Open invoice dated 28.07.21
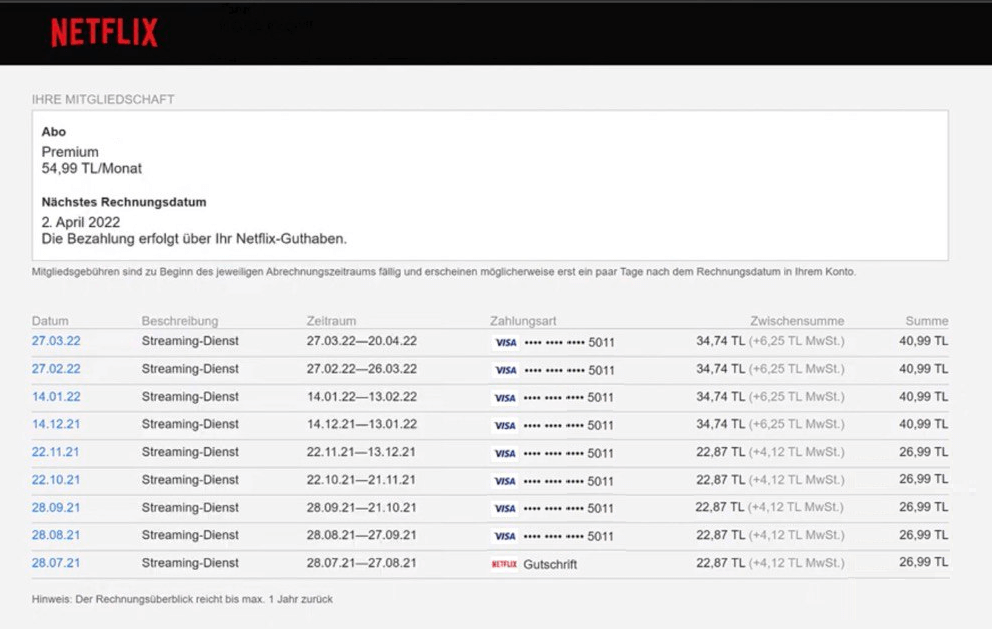 (56, 563)
